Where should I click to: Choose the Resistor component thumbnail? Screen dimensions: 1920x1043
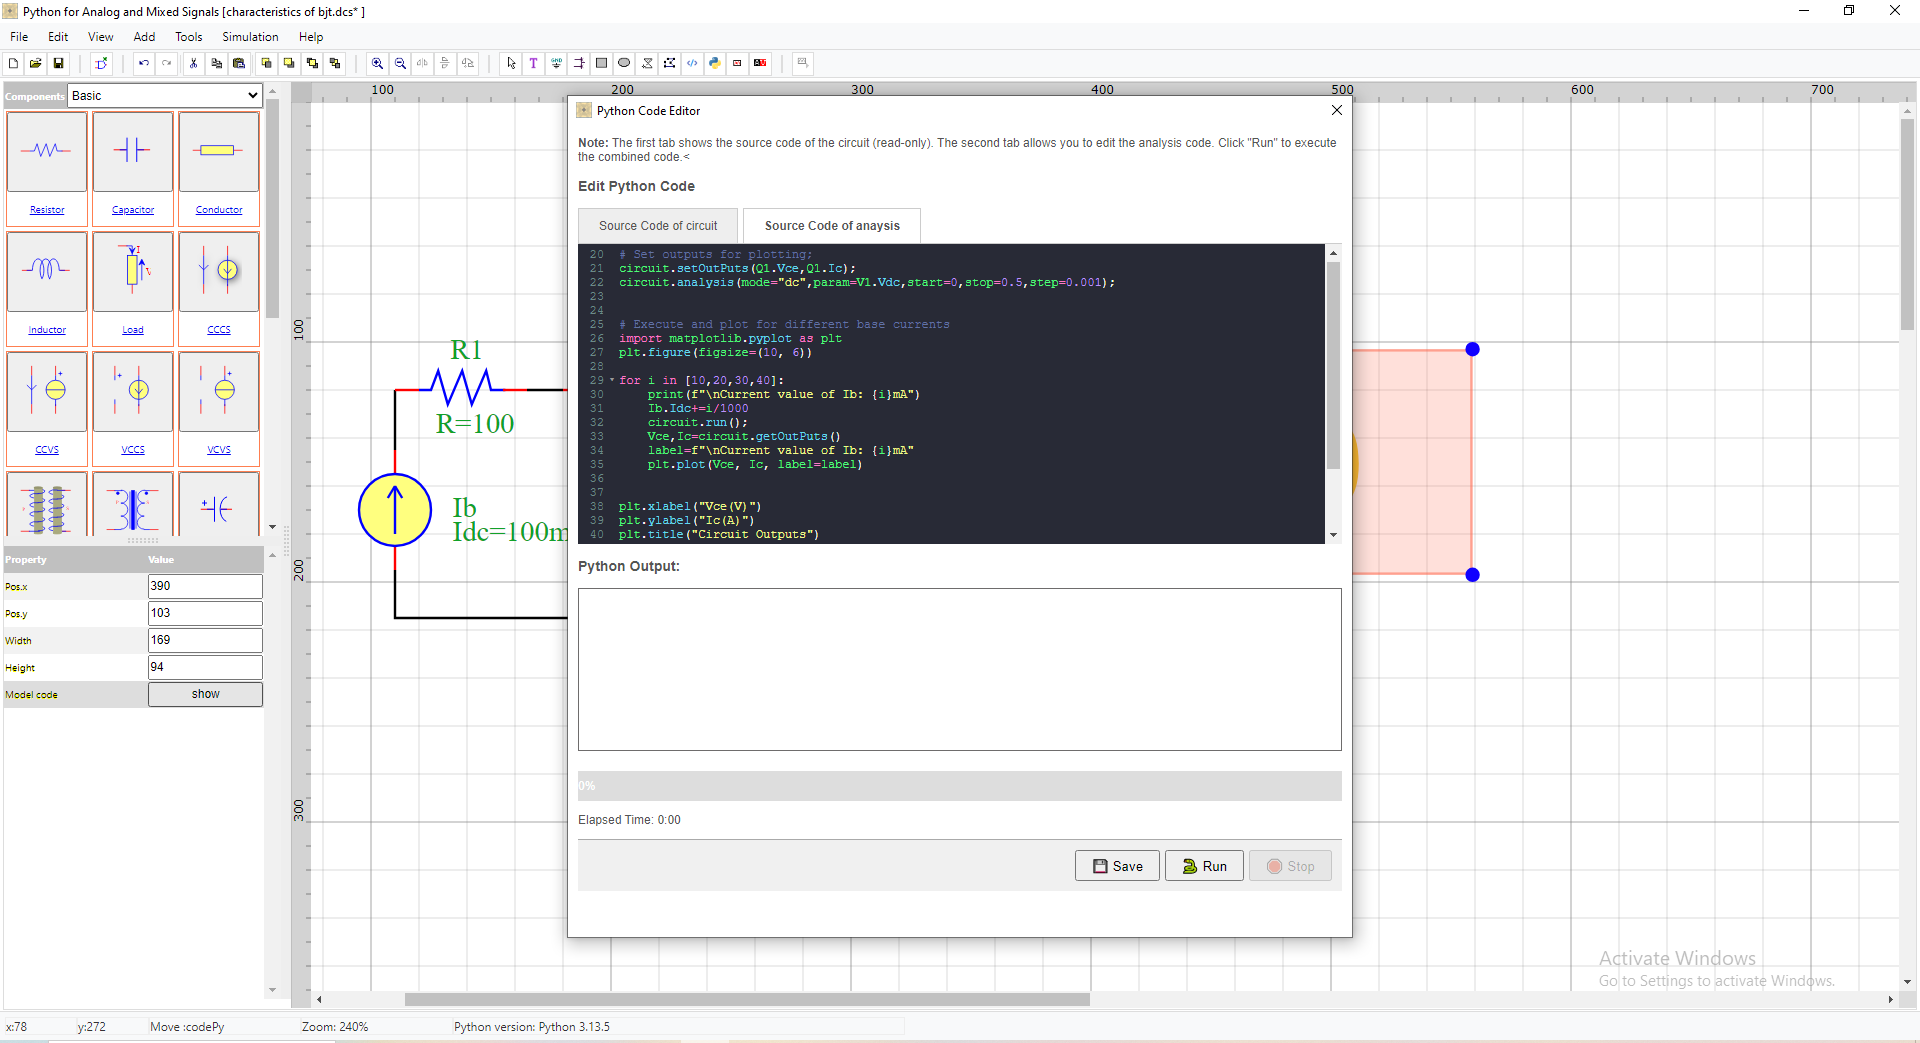click(x=47, y=151)
